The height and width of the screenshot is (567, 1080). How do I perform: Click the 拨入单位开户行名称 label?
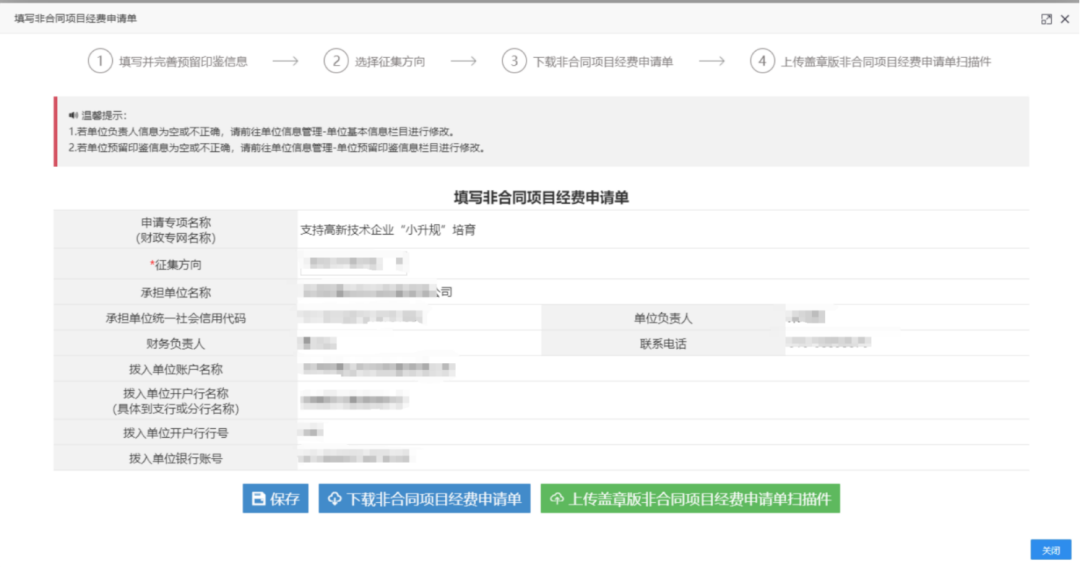click(x=176, y=401)
